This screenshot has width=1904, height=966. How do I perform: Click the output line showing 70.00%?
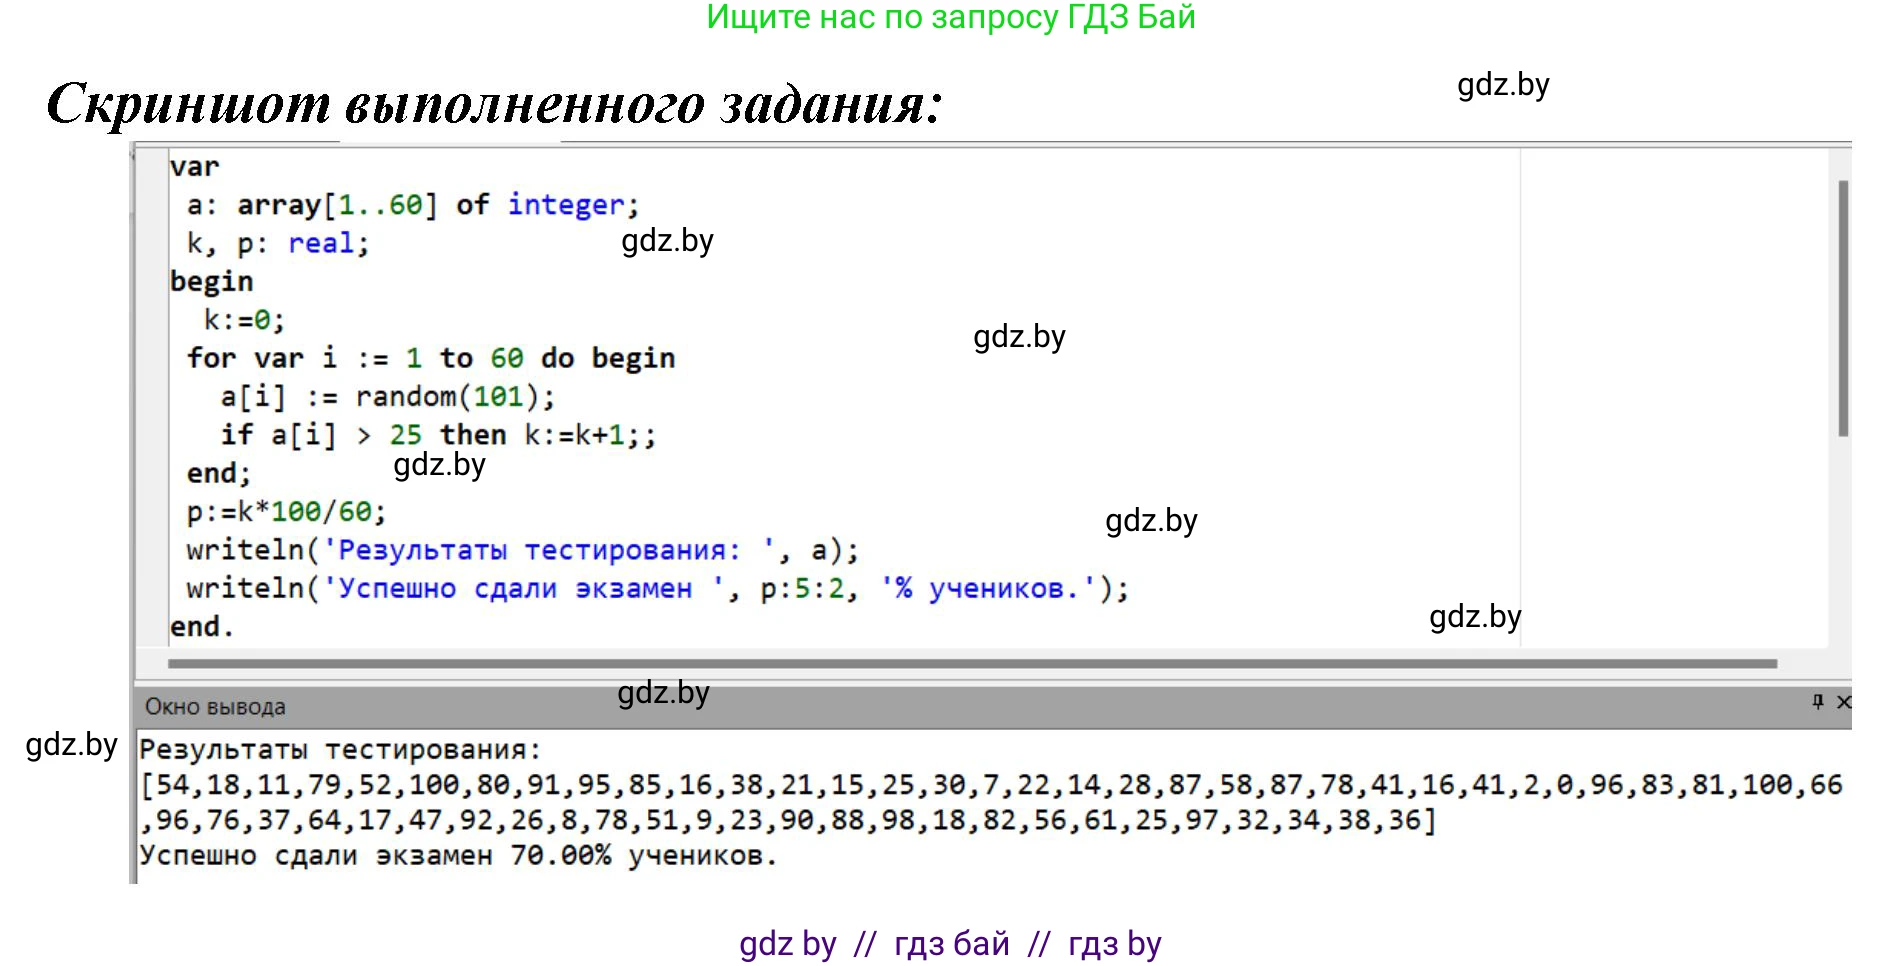tap(458, 856)
